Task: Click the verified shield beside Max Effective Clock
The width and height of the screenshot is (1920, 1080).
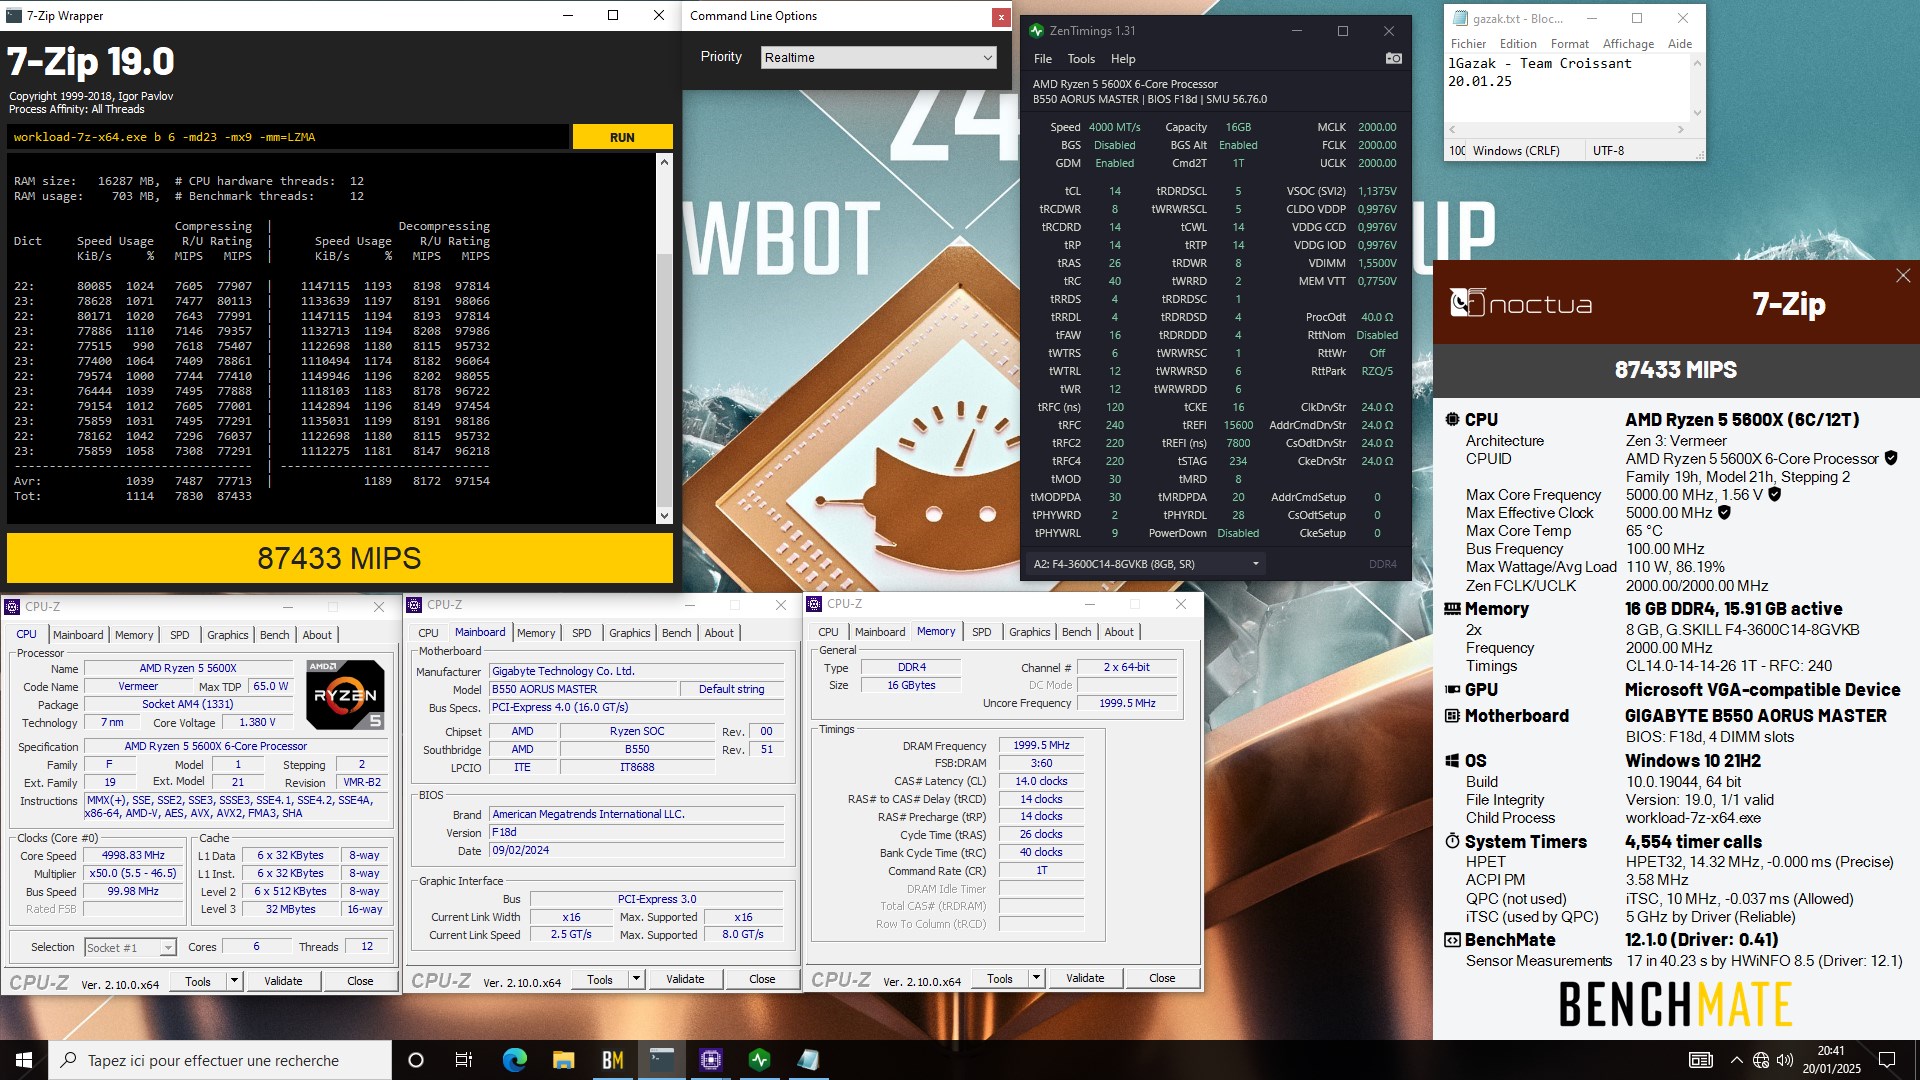Action: [1724, 512]
